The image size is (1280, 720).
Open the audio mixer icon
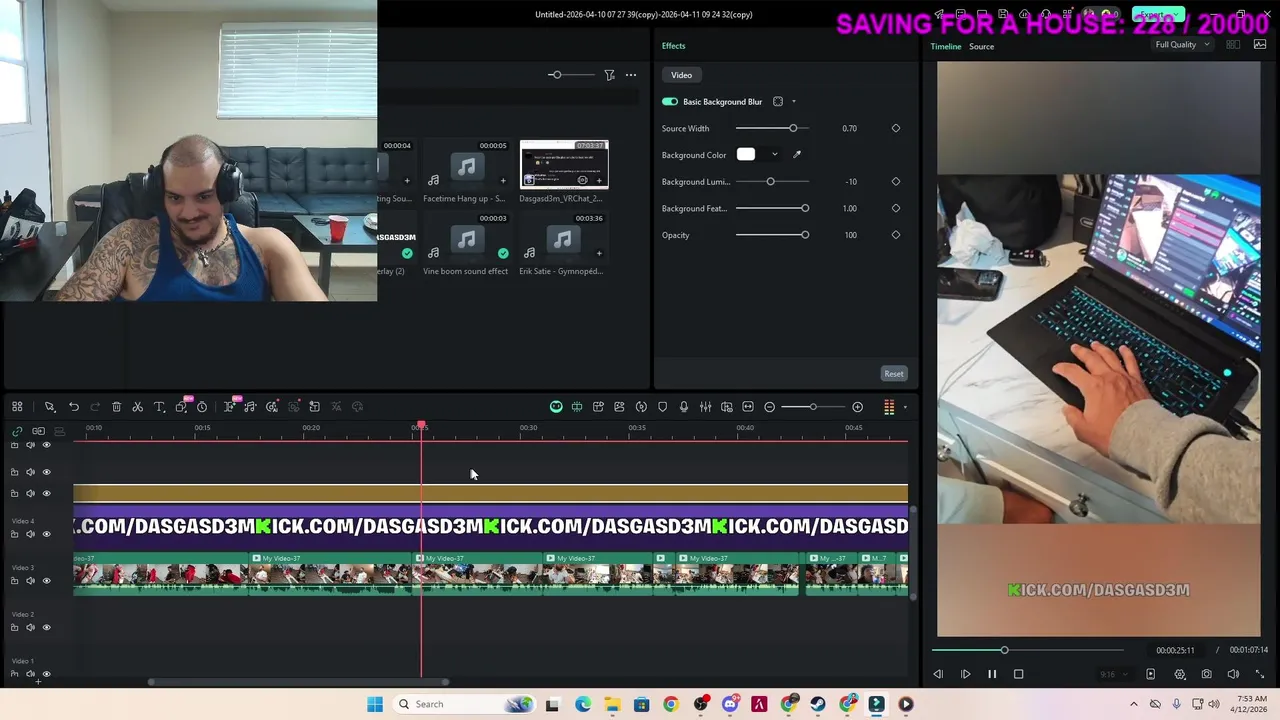coord(705,407)
